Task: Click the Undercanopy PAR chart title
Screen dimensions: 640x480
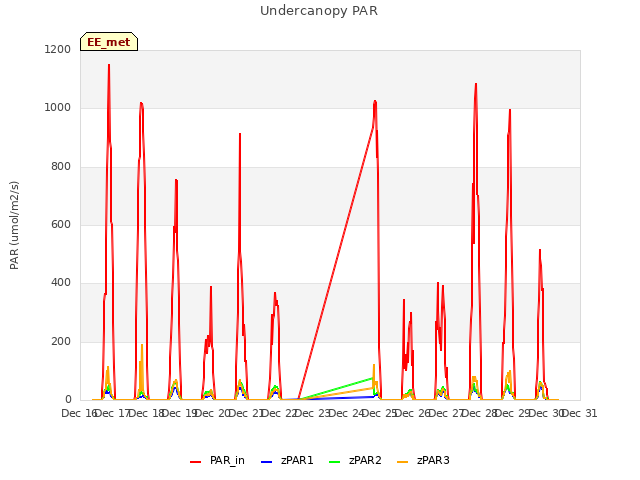Action: pyautogui.click(x=319, y=11)
